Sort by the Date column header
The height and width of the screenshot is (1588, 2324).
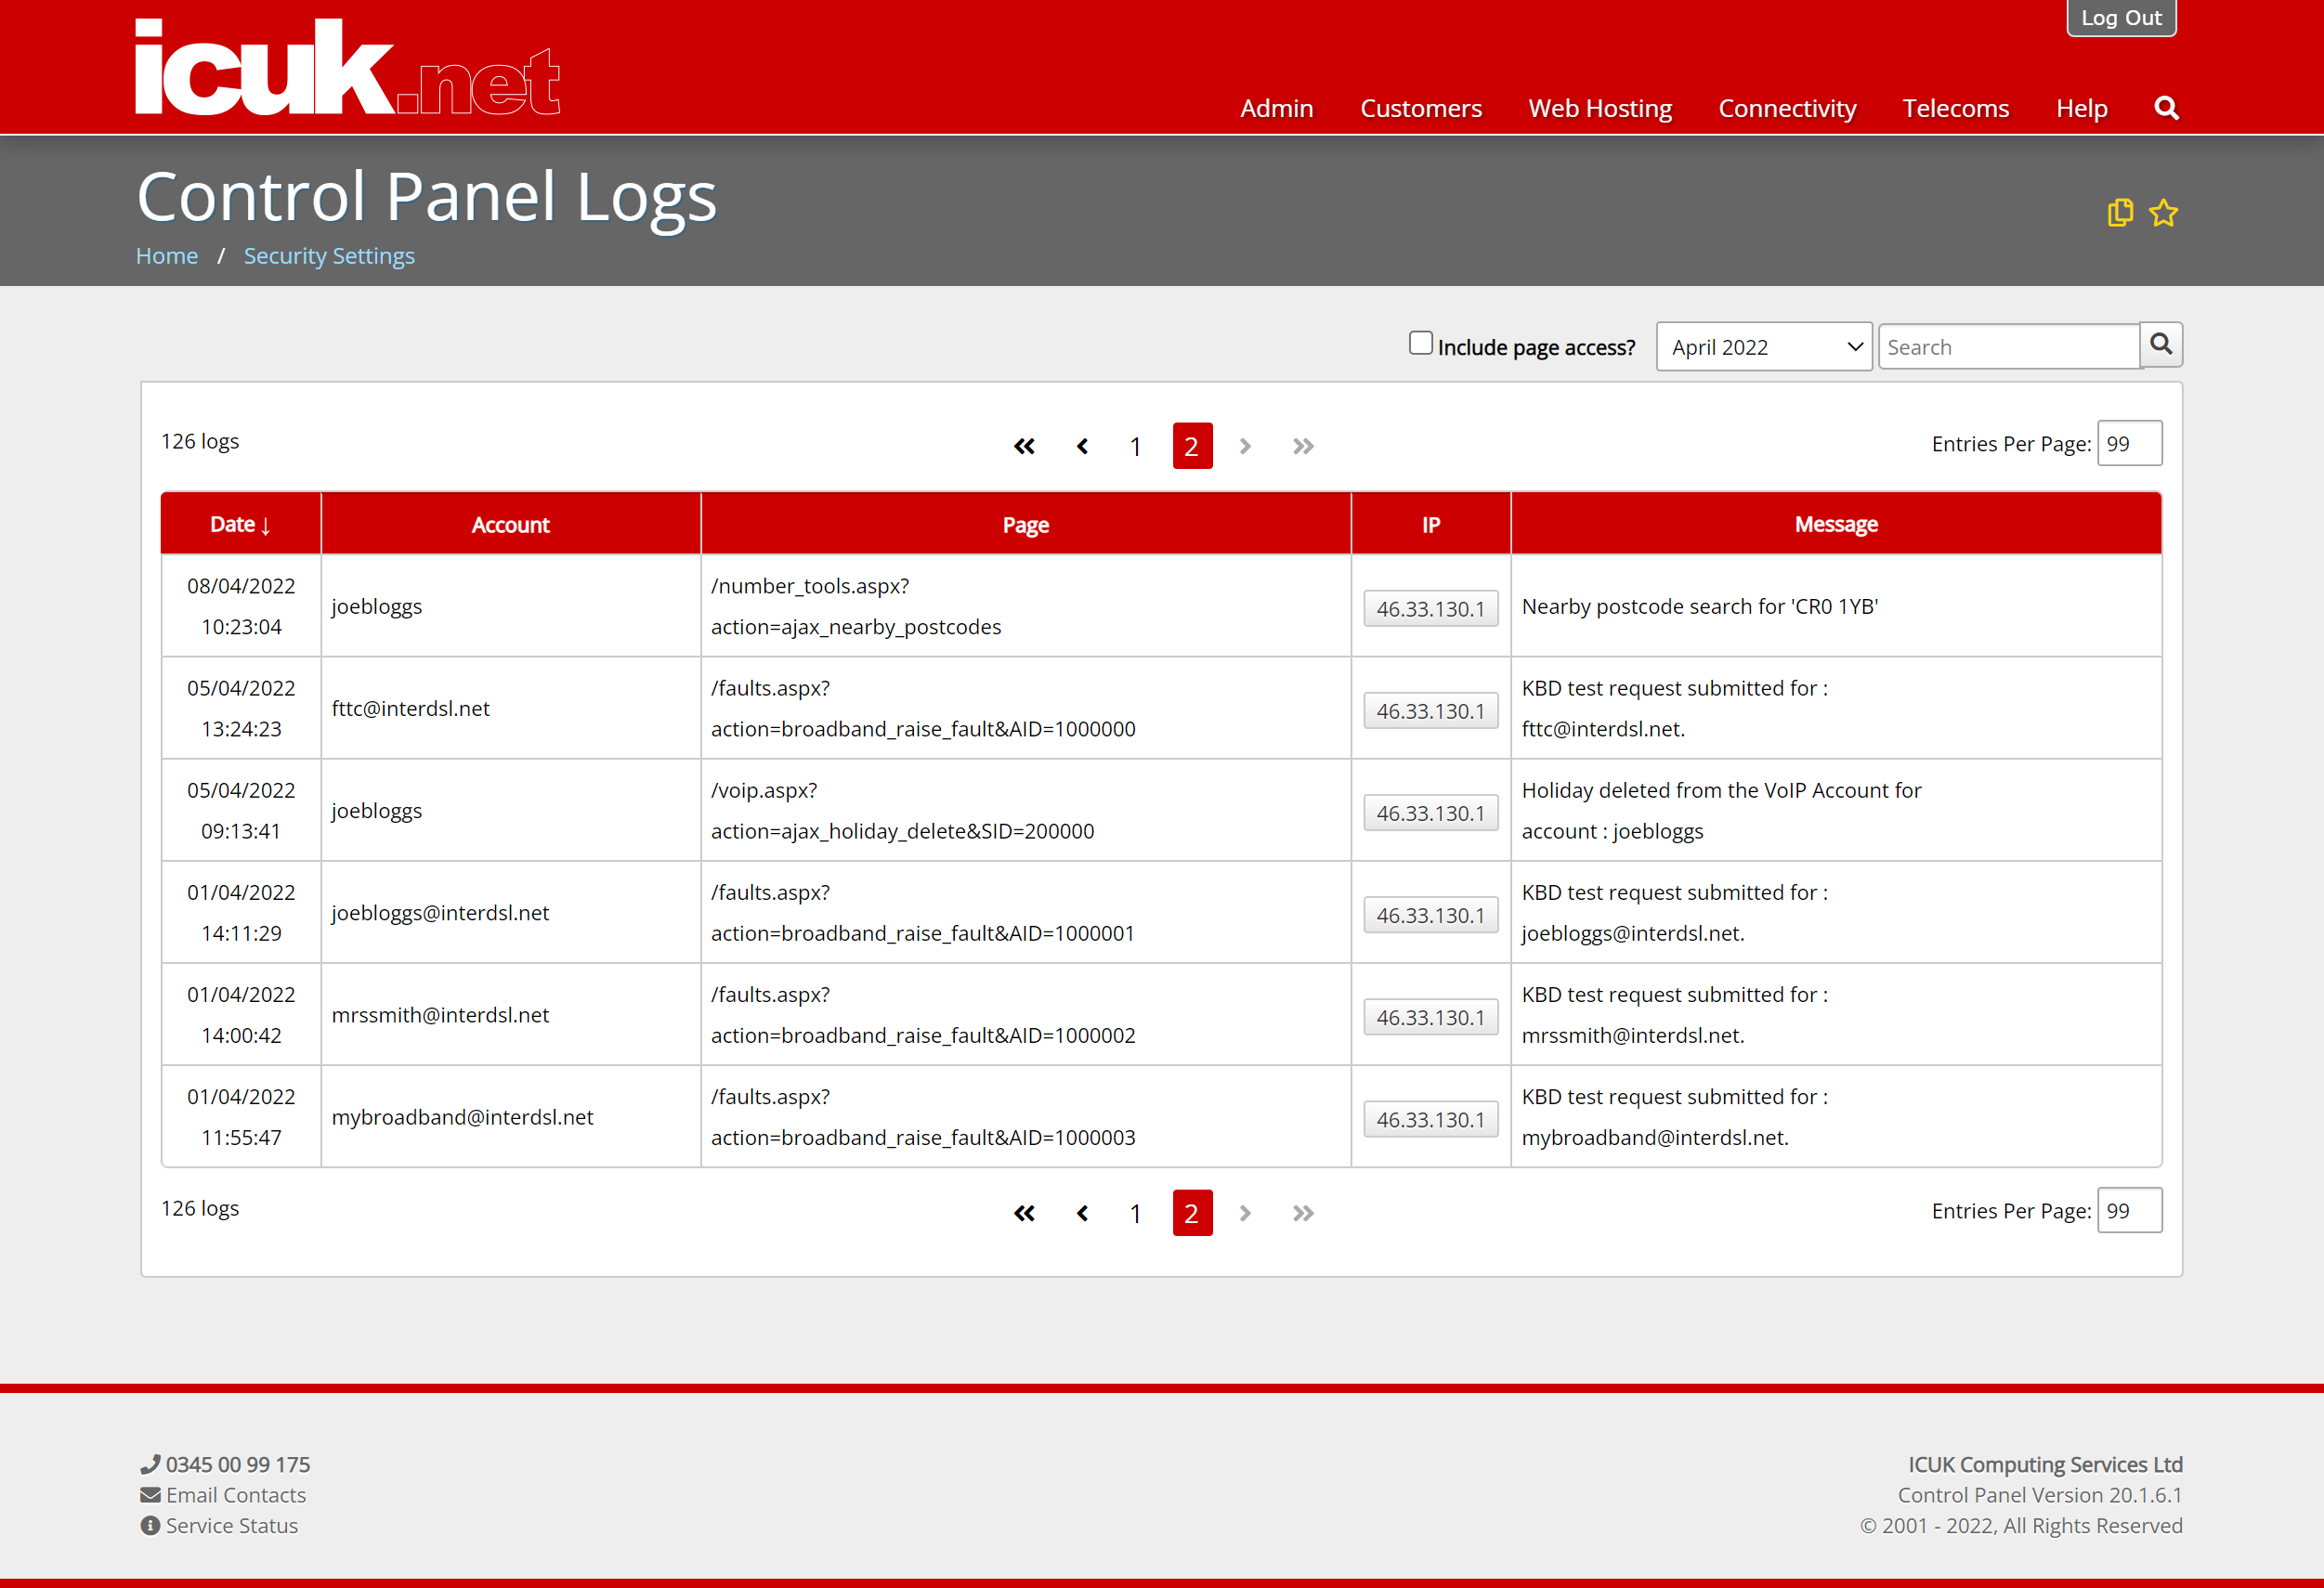click(240, 524)
